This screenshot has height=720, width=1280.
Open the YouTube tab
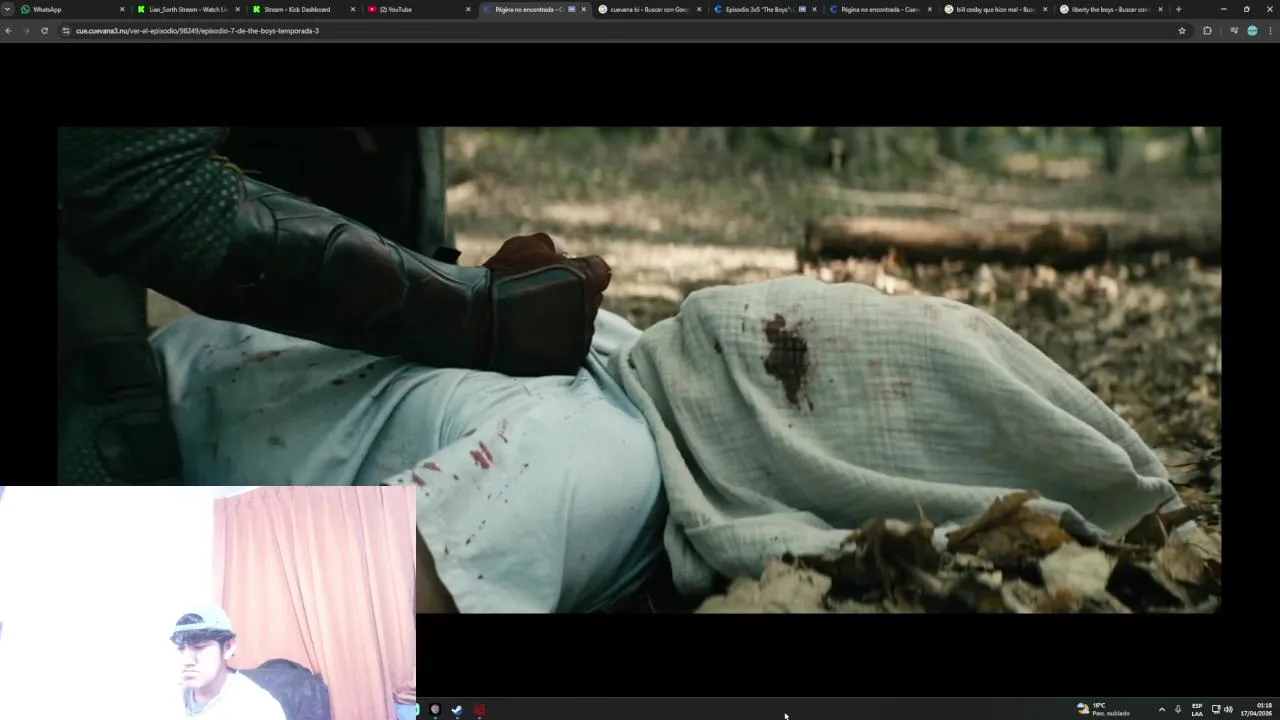pyautogui.click(x=418, y=9)
